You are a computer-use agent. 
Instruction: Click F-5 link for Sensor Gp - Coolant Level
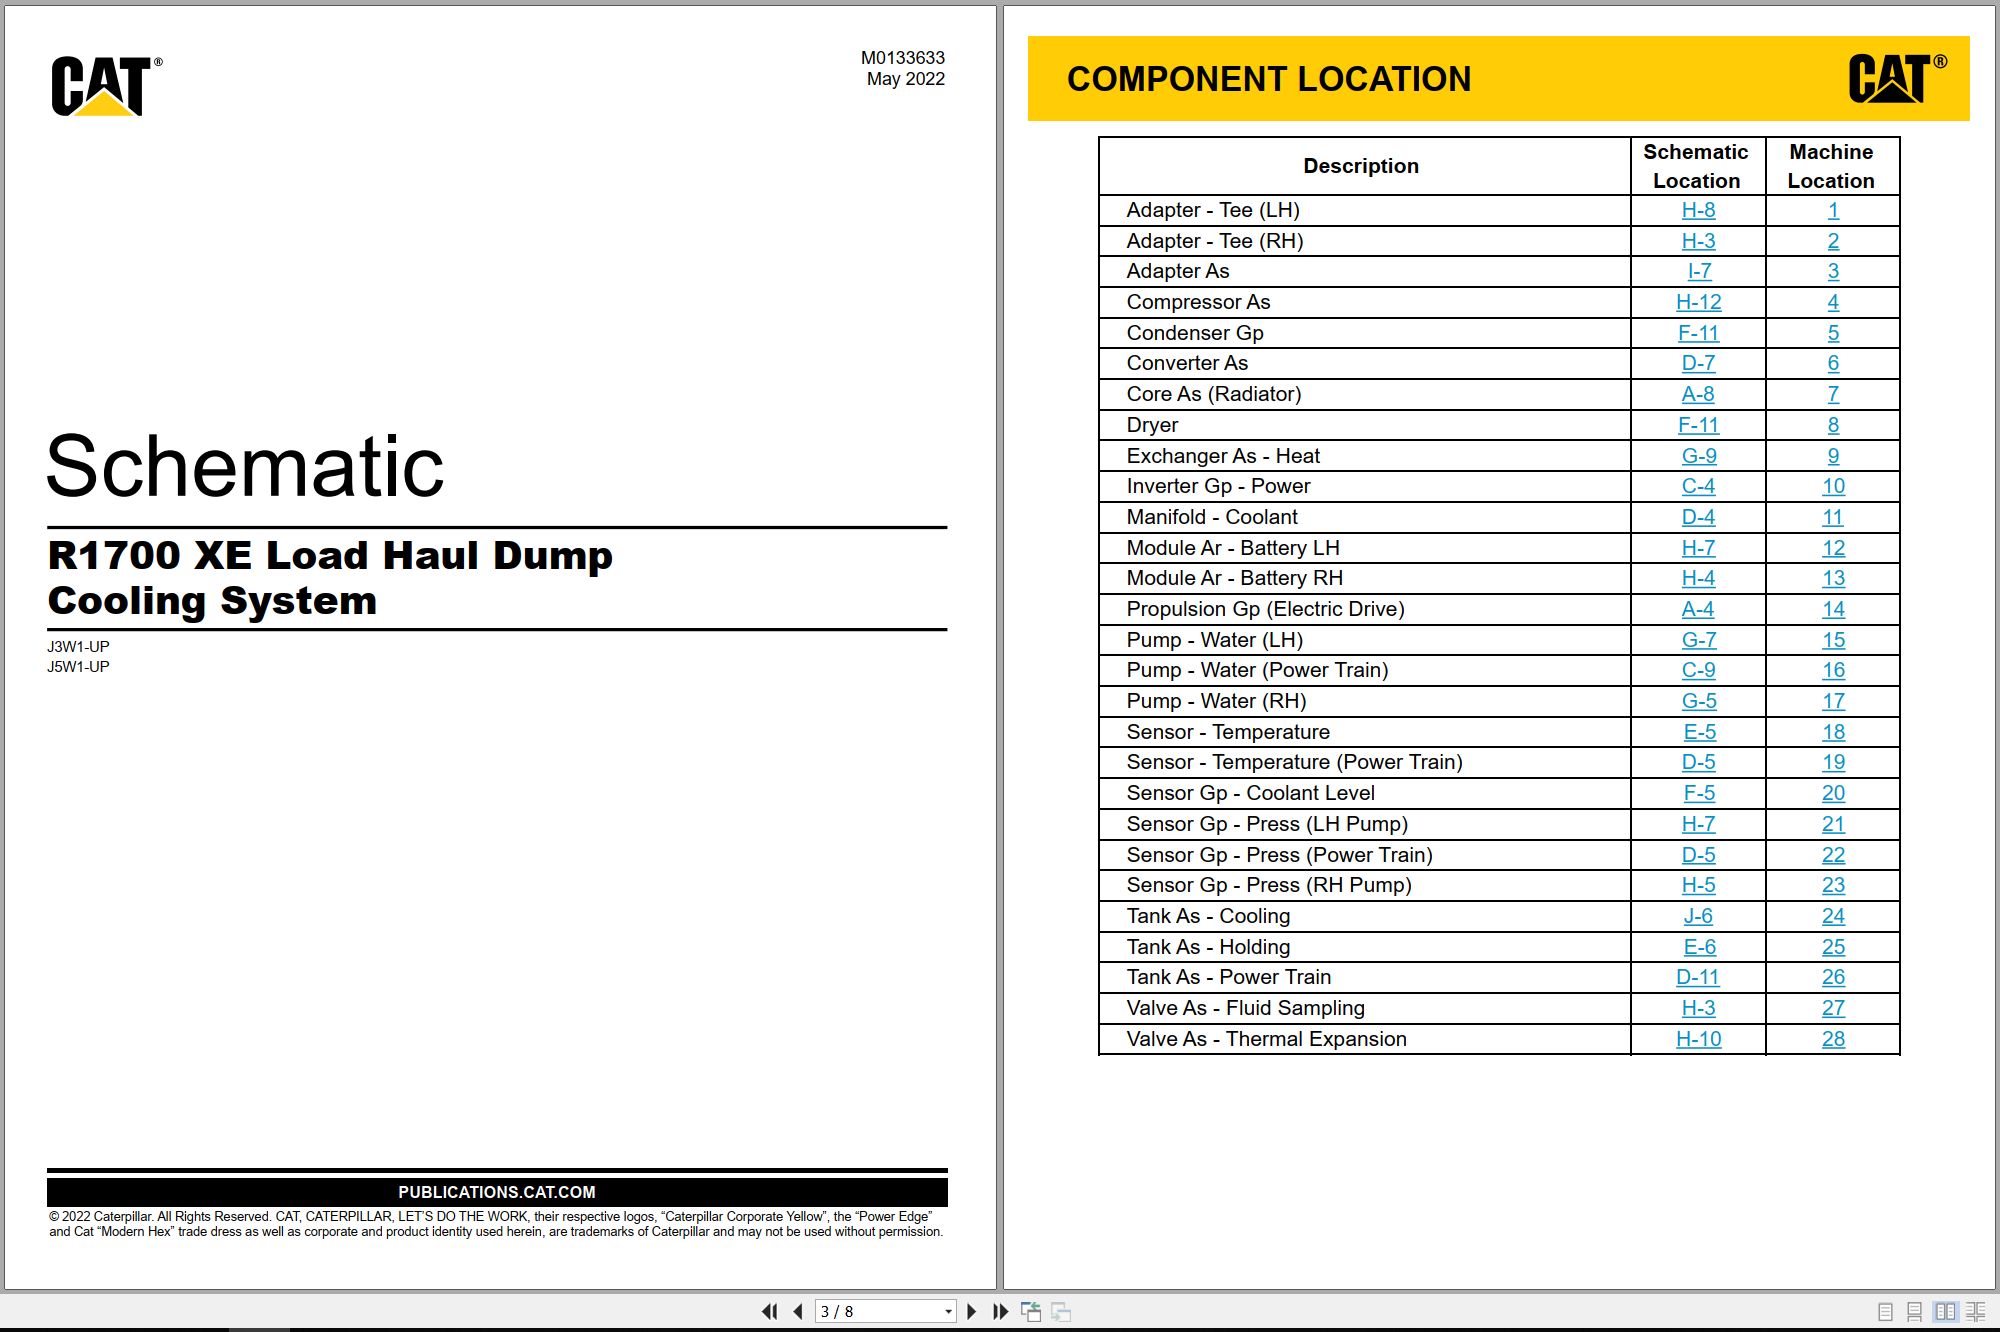coord(1699,793)
